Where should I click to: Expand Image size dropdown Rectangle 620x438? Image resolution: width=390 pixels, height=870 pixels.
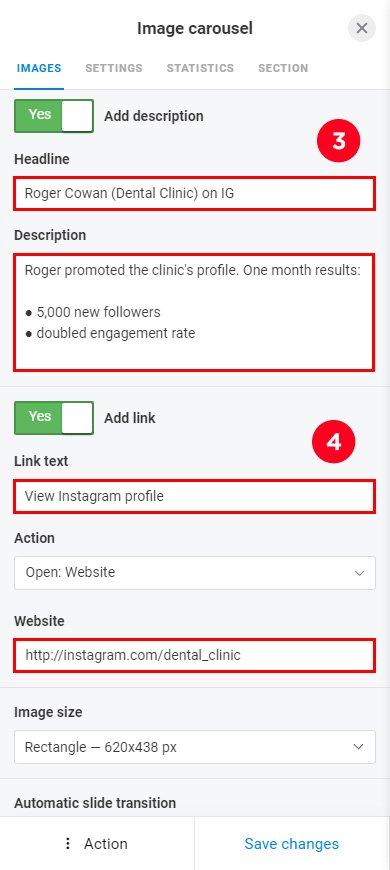(195, 747)
